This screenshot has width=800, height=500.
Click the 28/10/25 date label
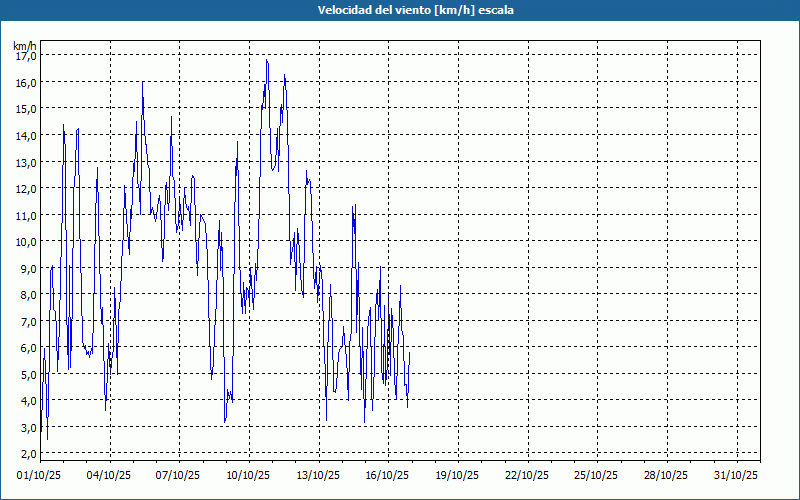[666, 475]
